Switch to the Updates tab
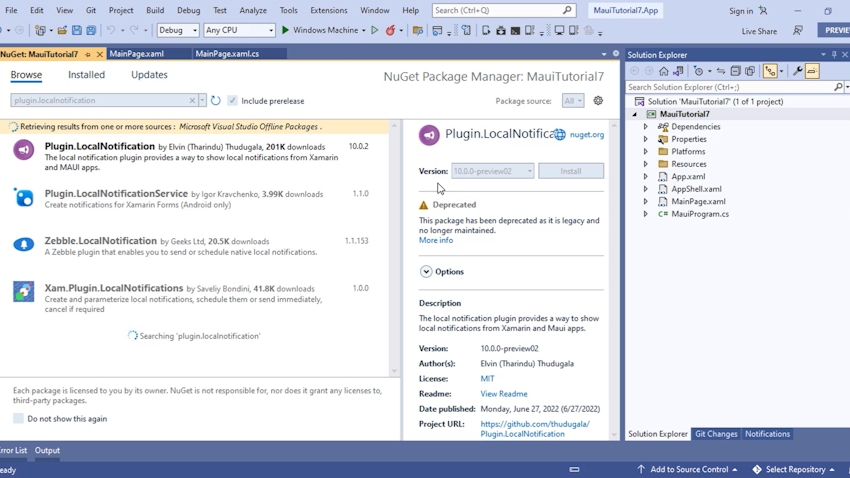This screenshot has width=850, height=478. pos(149,75)
